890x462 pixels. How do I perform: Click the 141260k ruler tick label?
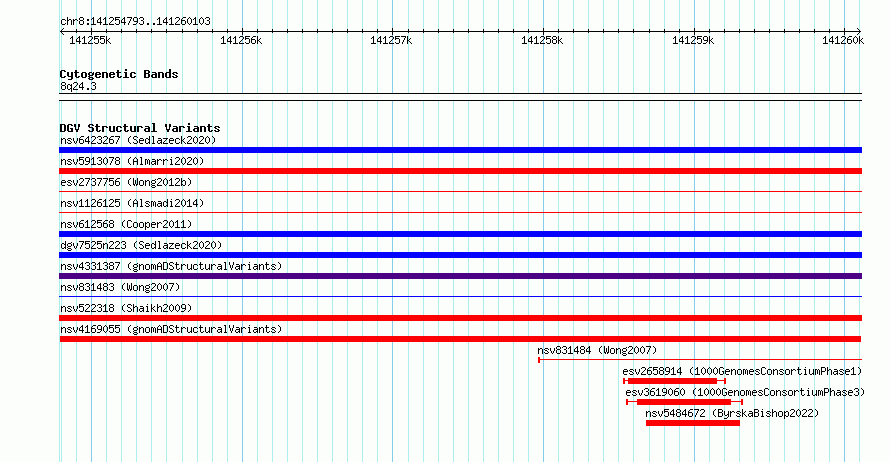click(x=843, y=40)
